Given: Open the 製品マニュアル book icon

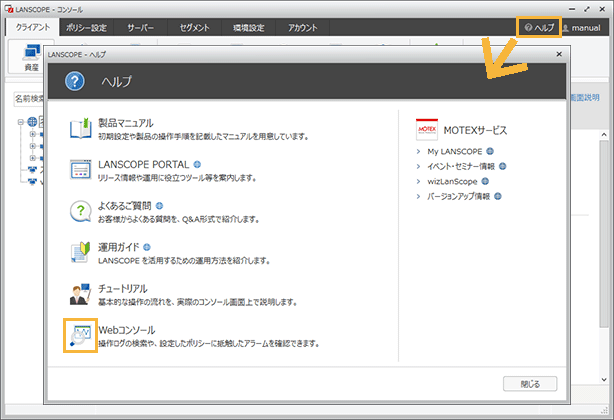Looking at the screenshot, I should pos(81,128).
